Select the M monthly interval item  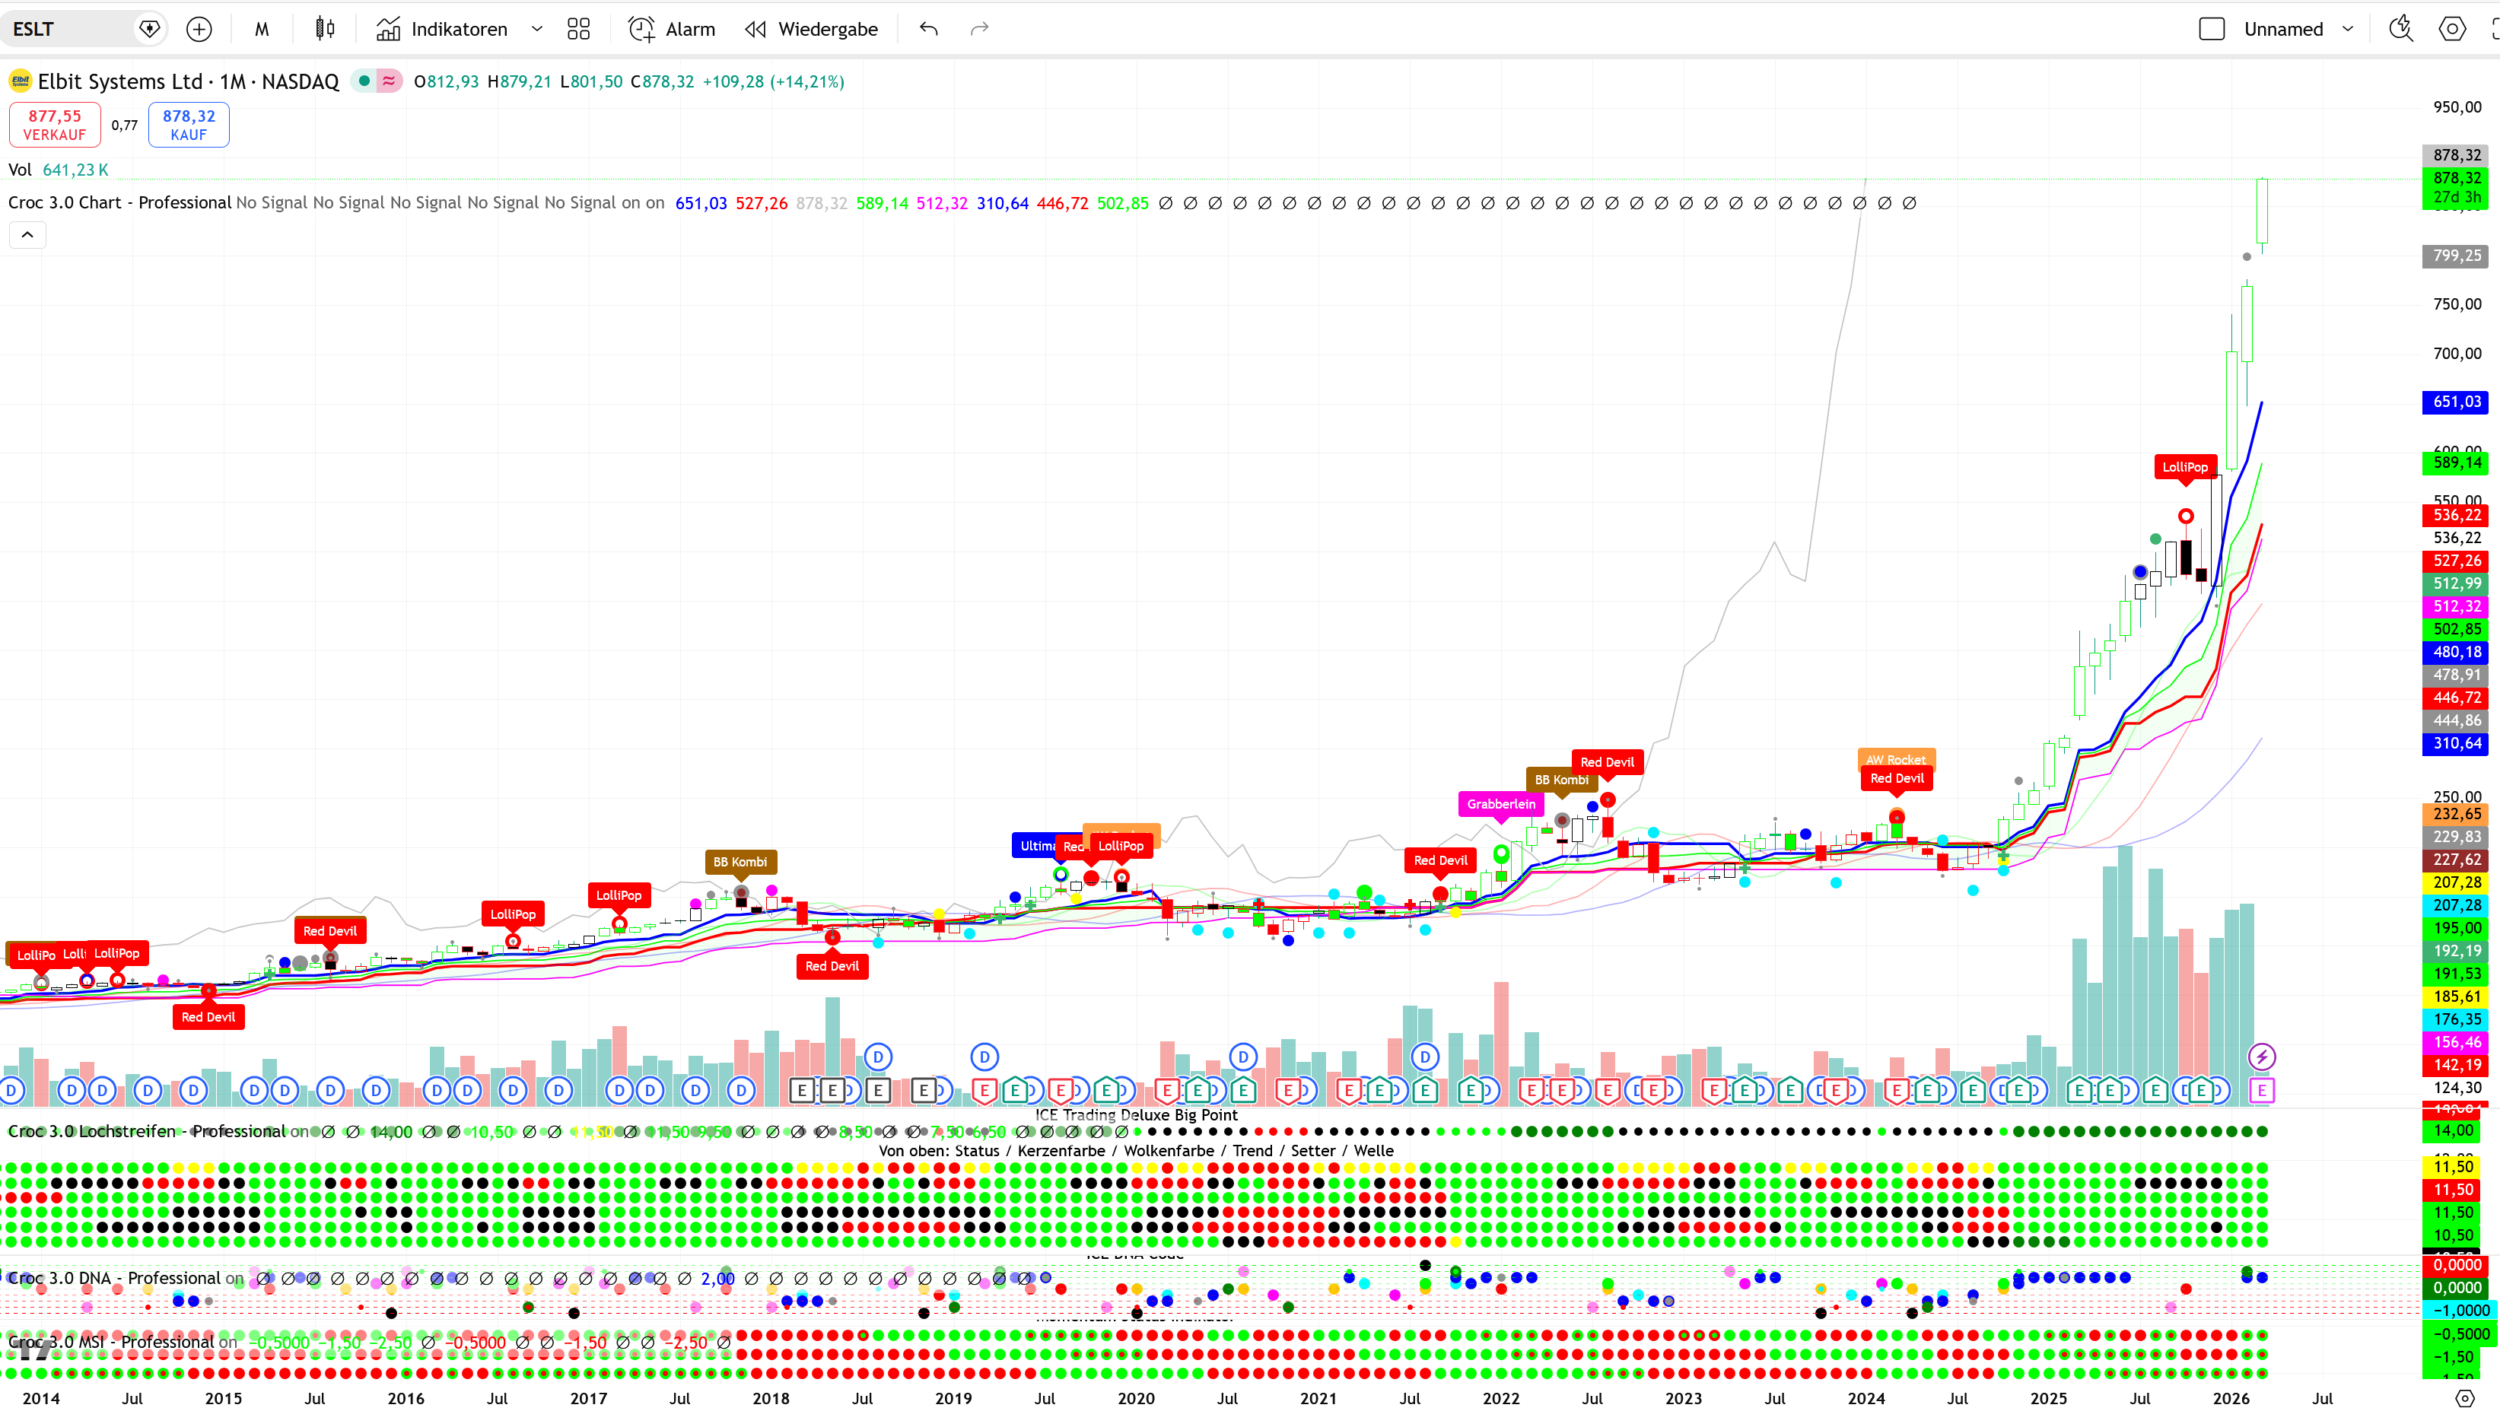[x=262, y=29]
